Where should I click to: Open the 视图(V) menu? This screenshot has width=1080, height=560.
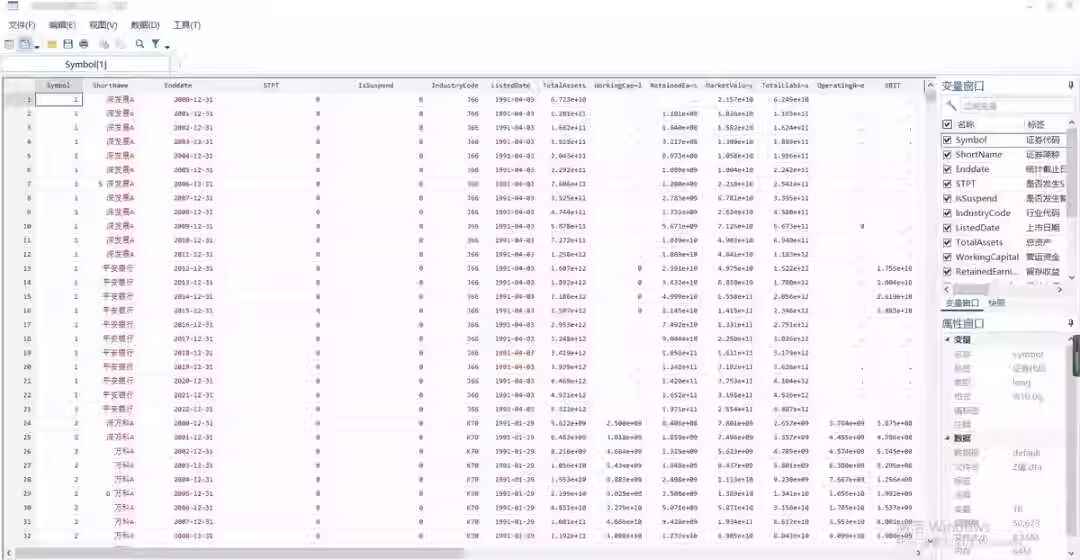coord(103,25)
